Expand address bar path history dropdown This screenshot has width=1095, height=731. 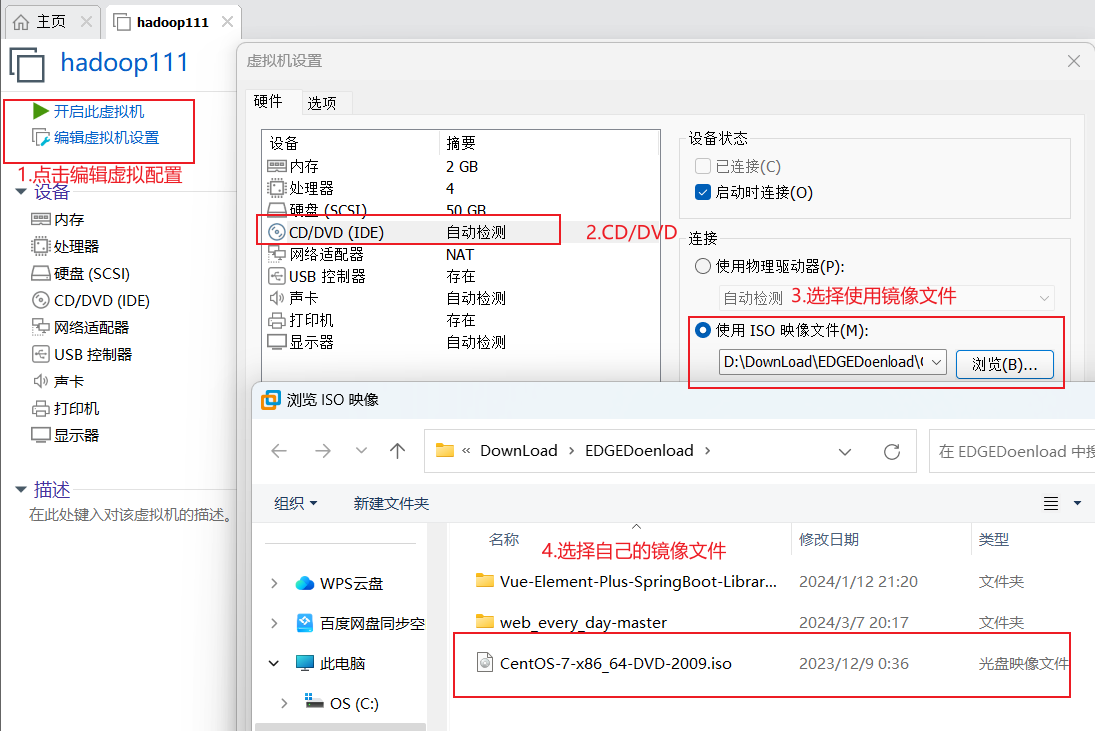click(845, 452)
